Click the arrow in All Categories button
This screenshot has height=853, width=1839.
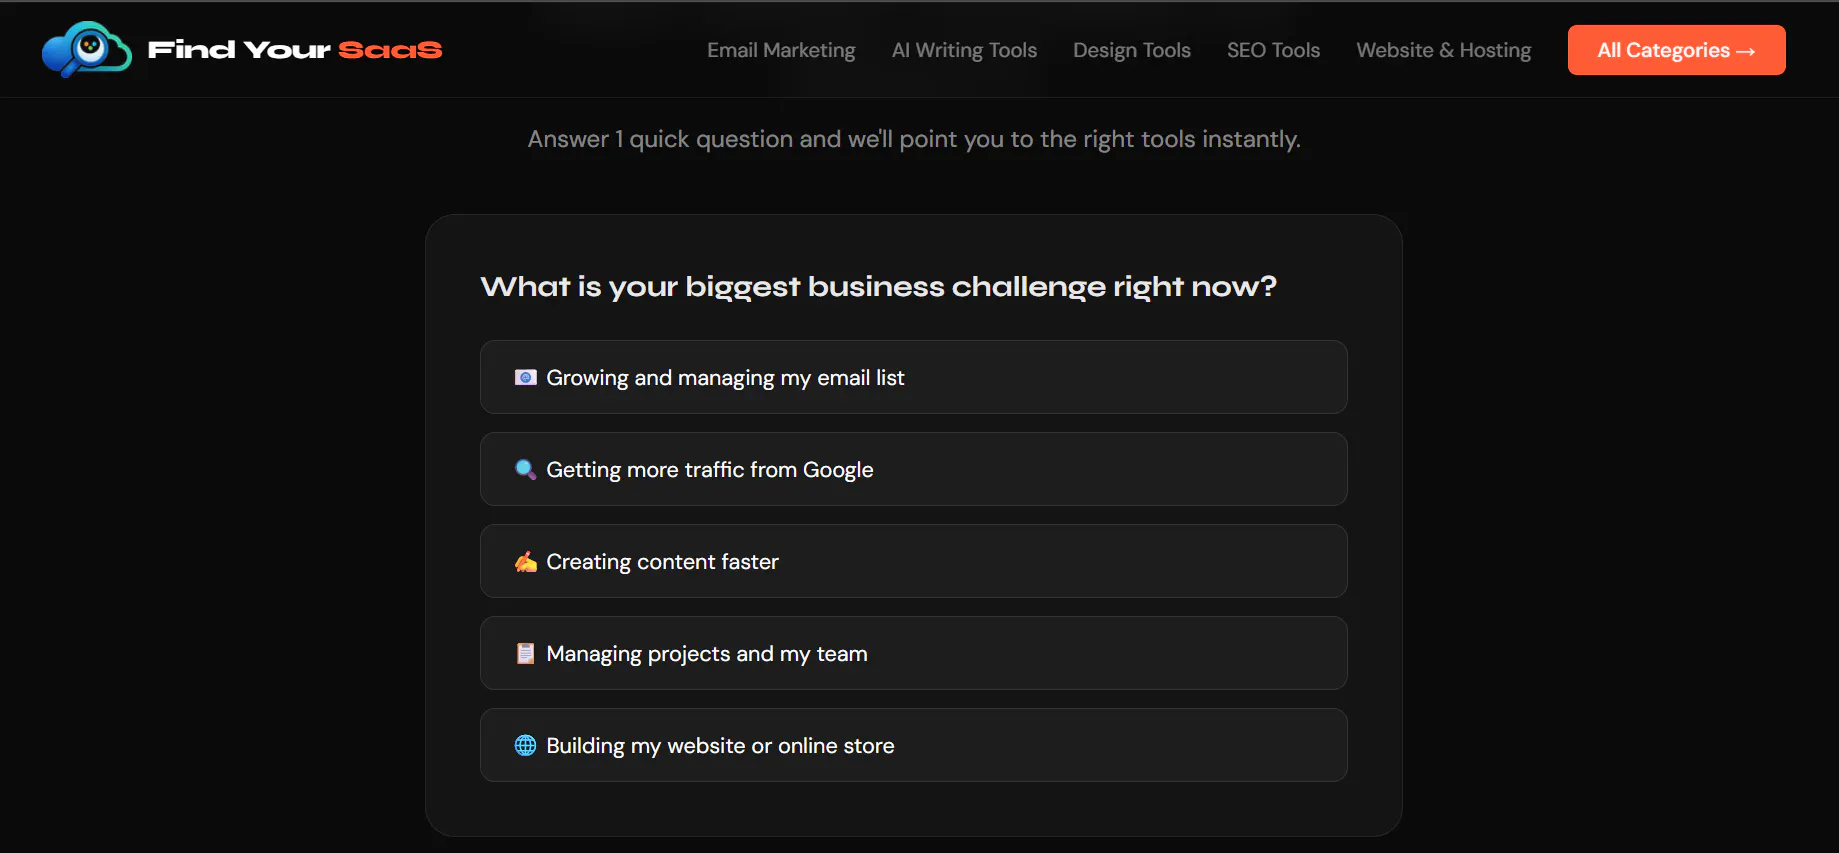1746,51
